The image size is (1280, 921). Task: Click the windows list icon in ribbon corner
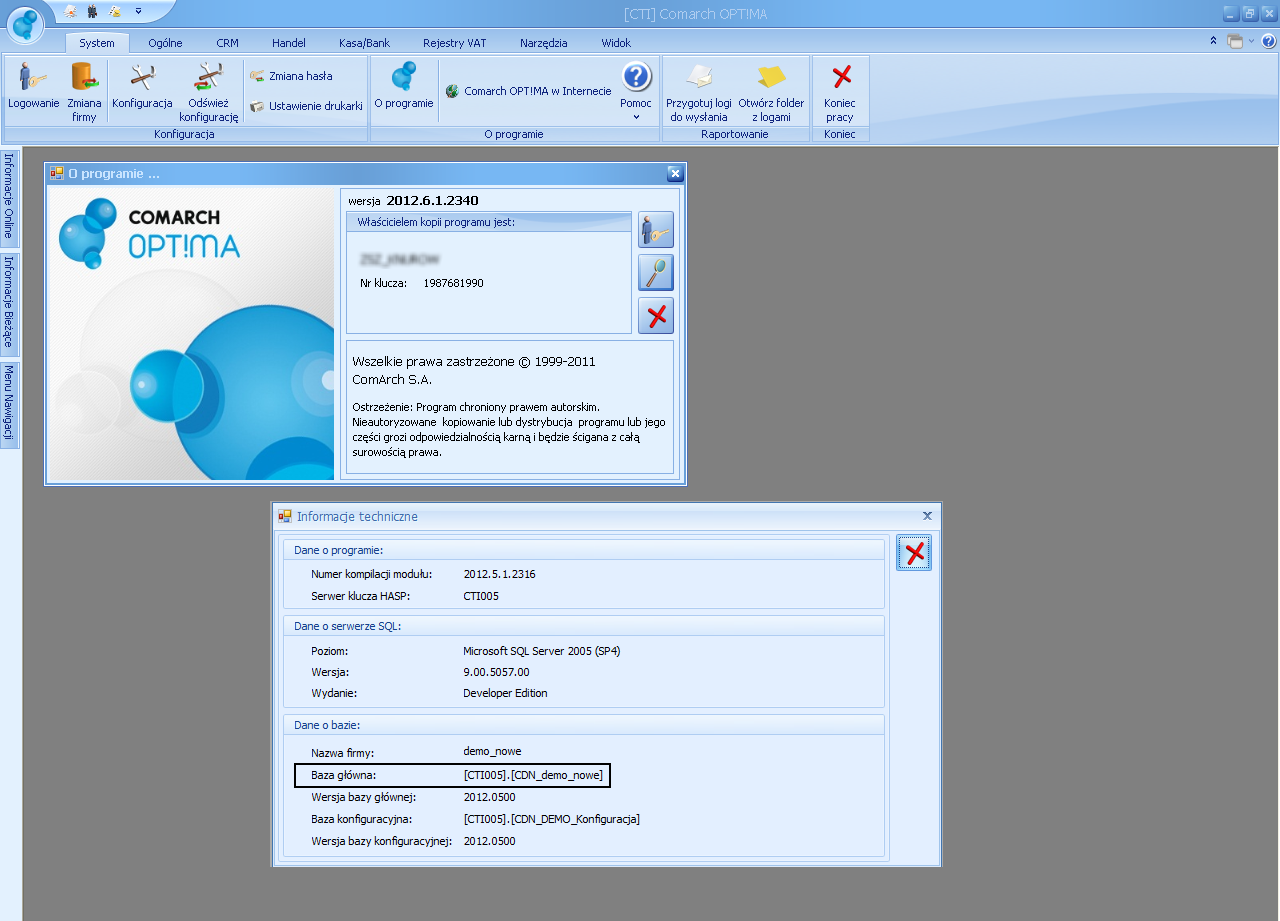pyautogui.click(x=1235, y=41)
